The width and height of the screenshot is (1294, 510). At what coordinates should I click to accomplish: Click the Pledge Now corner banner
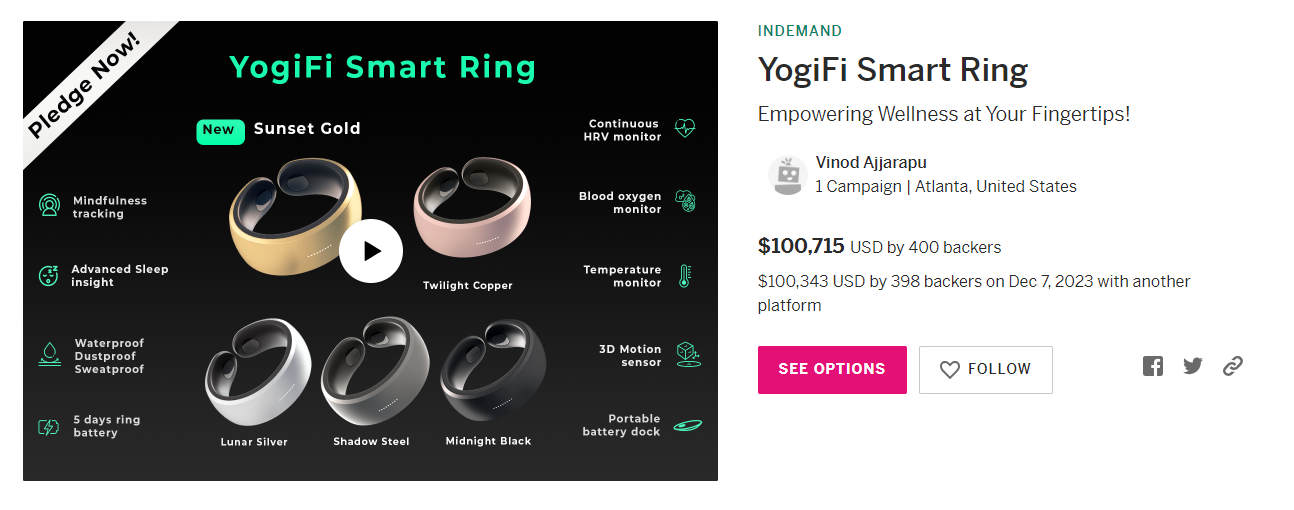coord(85,84)
